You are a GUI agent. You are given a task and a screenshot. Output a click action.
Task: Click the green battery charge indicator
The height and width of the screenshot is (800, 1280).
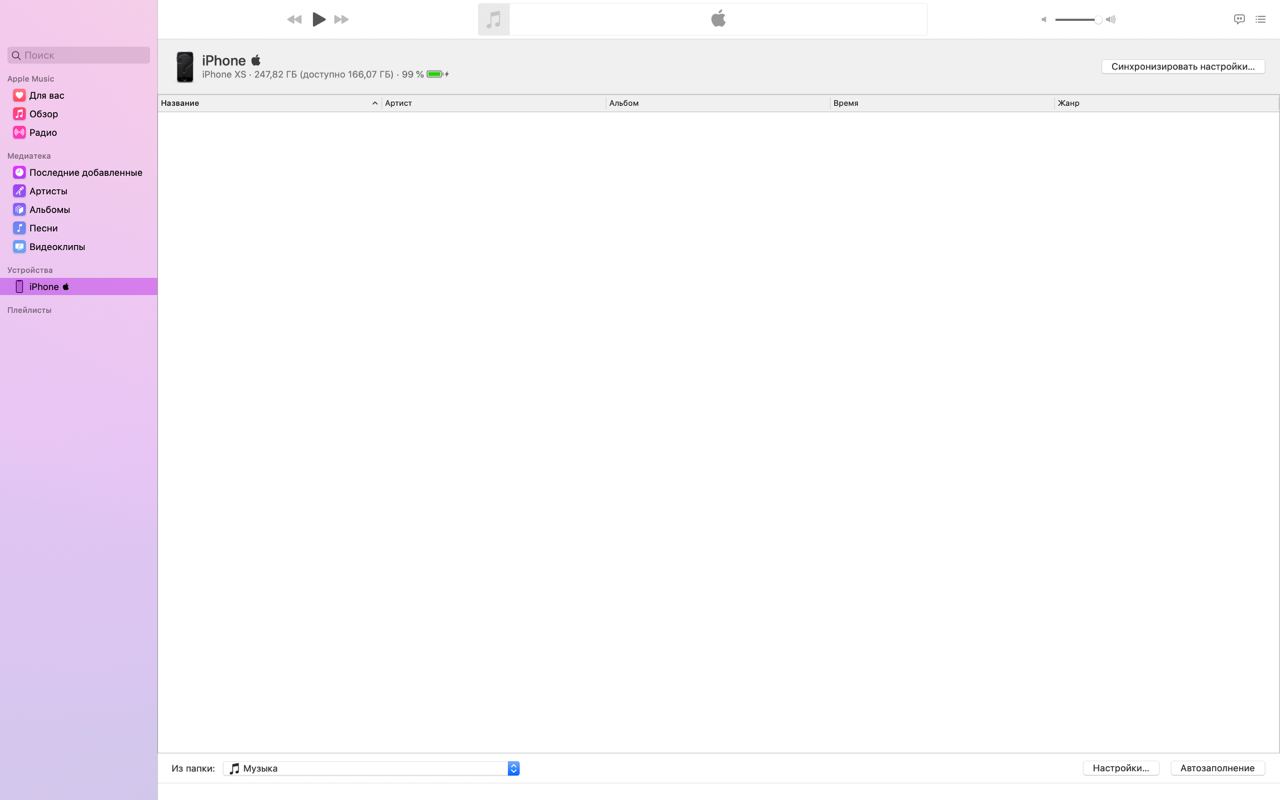coord(435,74)
